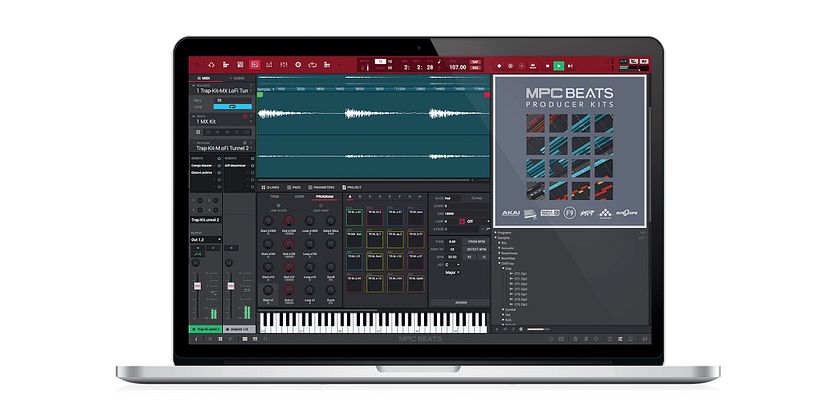Open the Out 1,2 output dropdown
This screenshot has width=820, height=409.
click(x=205, y=240)
